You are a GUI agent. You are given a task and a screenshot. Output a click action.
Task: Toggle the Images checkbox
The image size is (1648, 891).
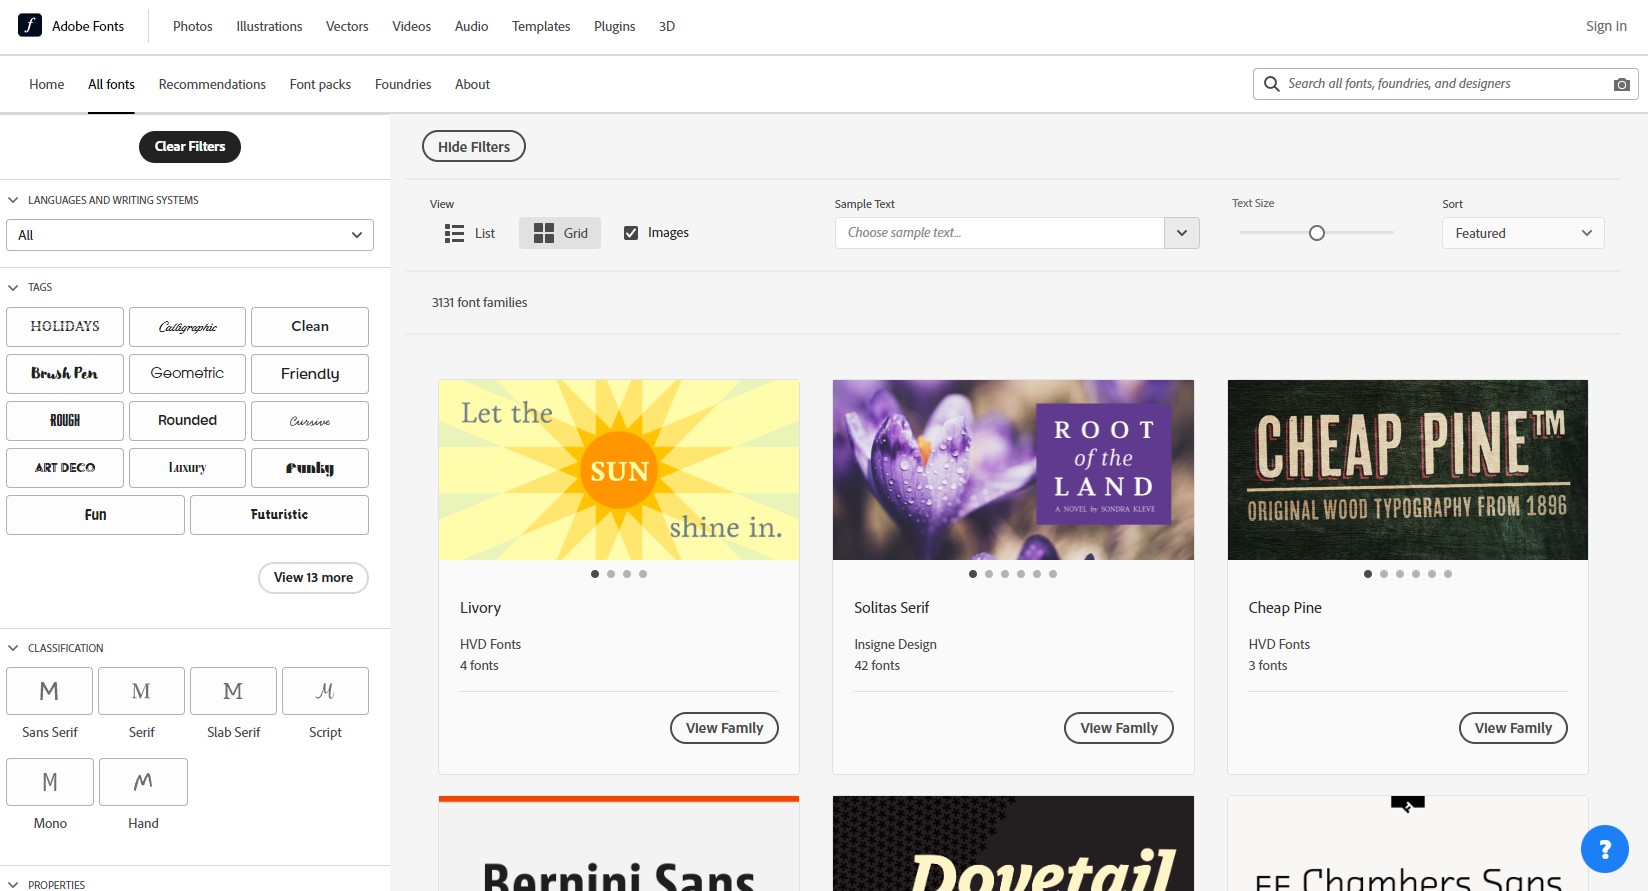(631, 233)
